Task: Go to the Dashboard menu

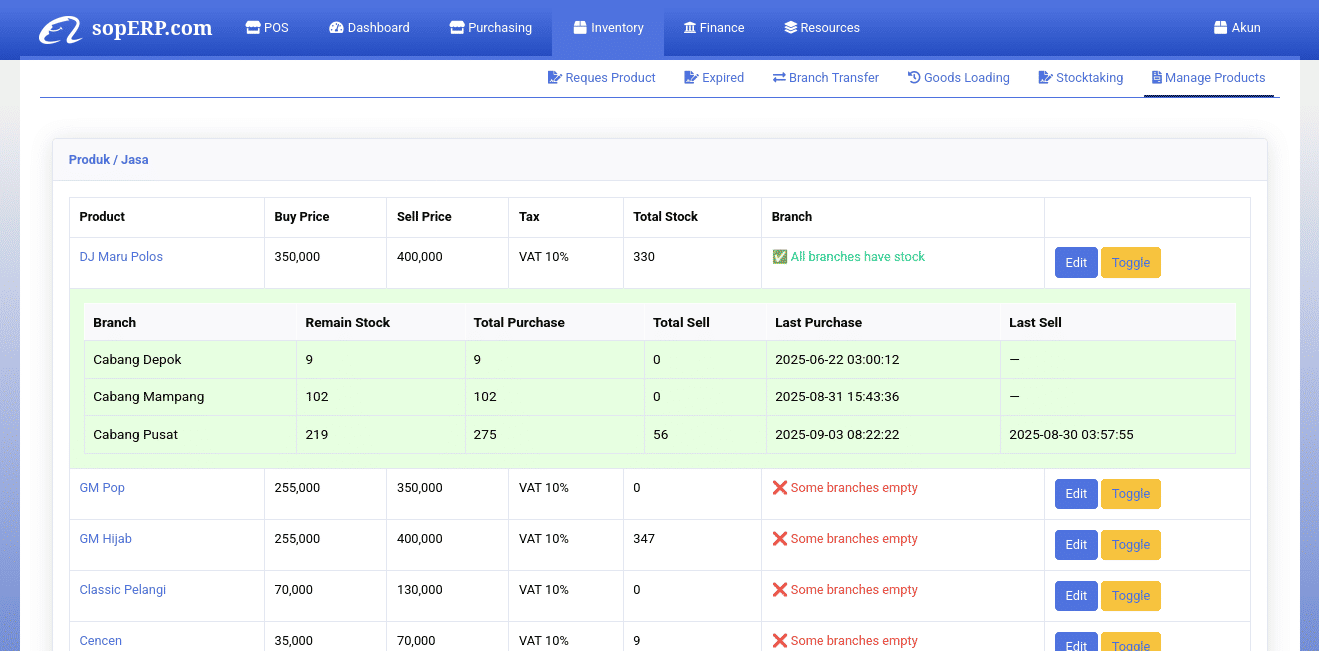Action: (x=369, y=28)
